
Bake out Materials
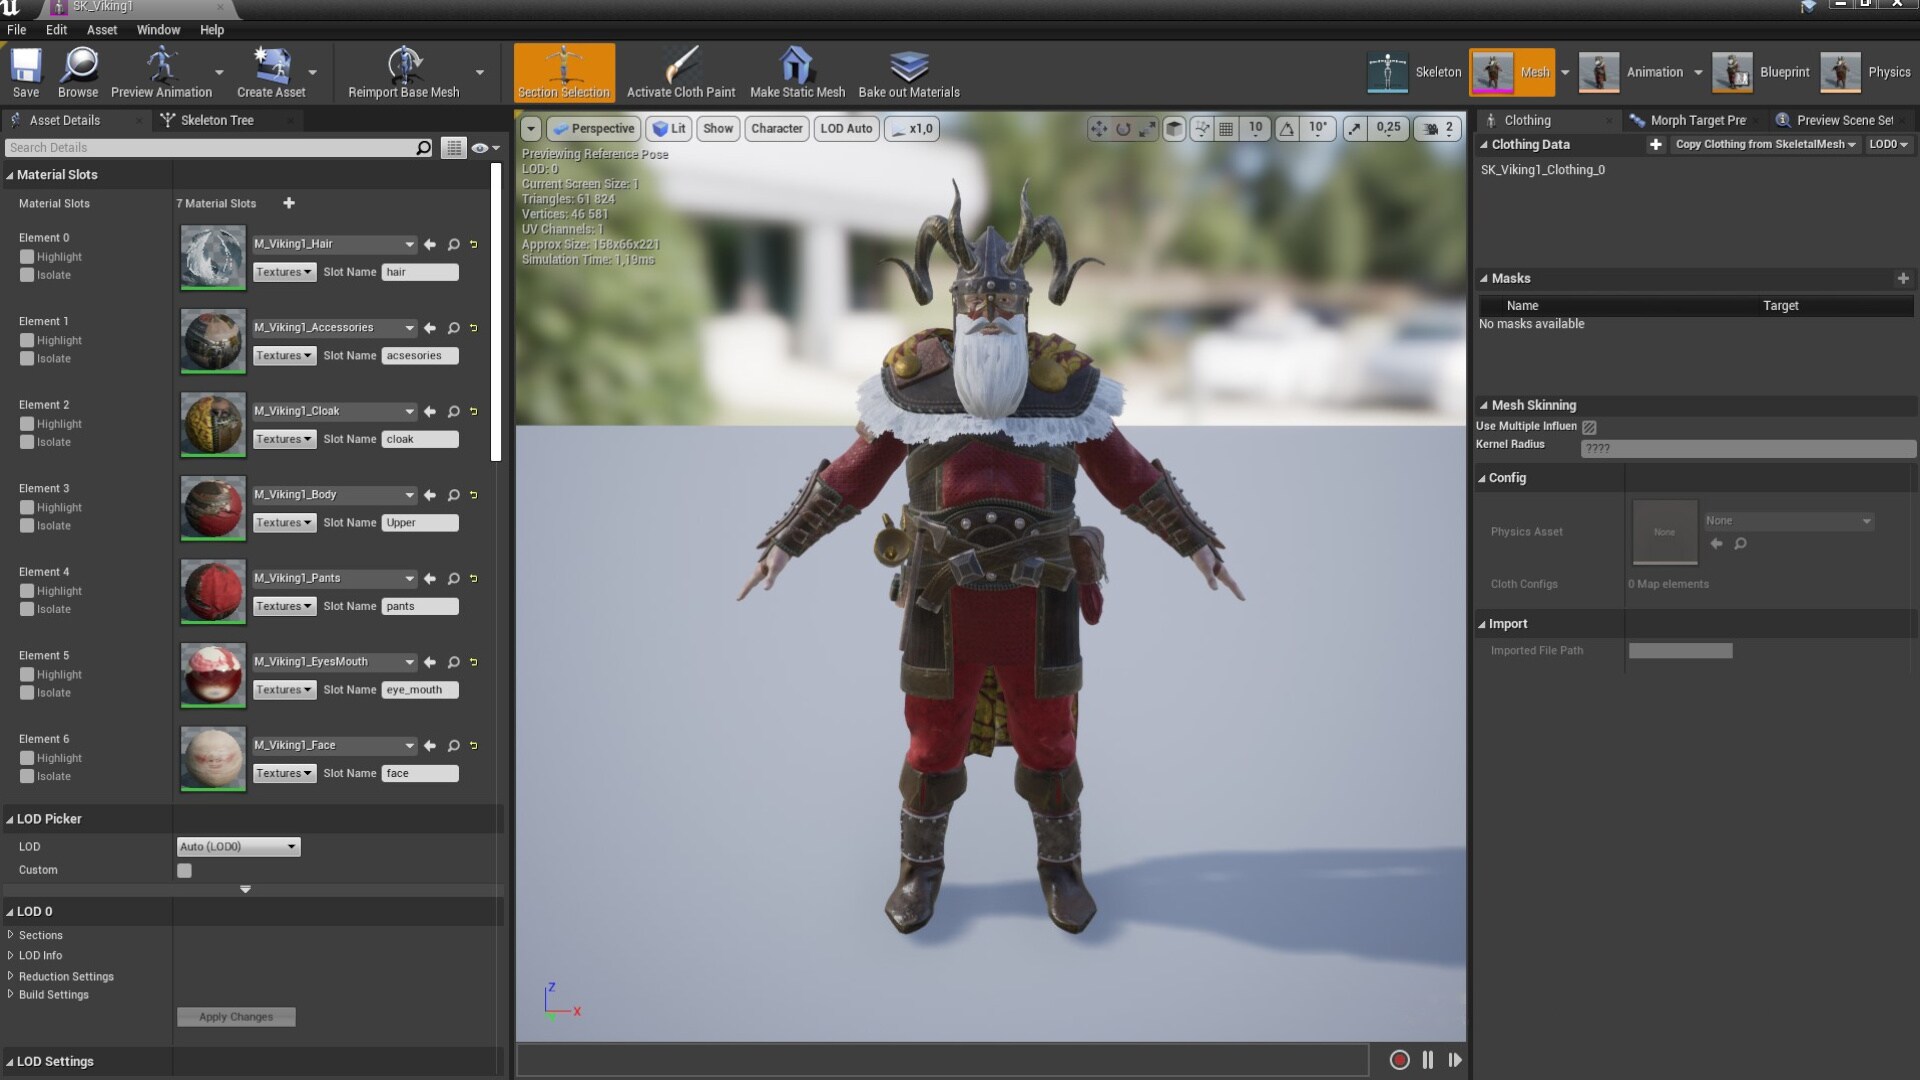coord(908,72)
